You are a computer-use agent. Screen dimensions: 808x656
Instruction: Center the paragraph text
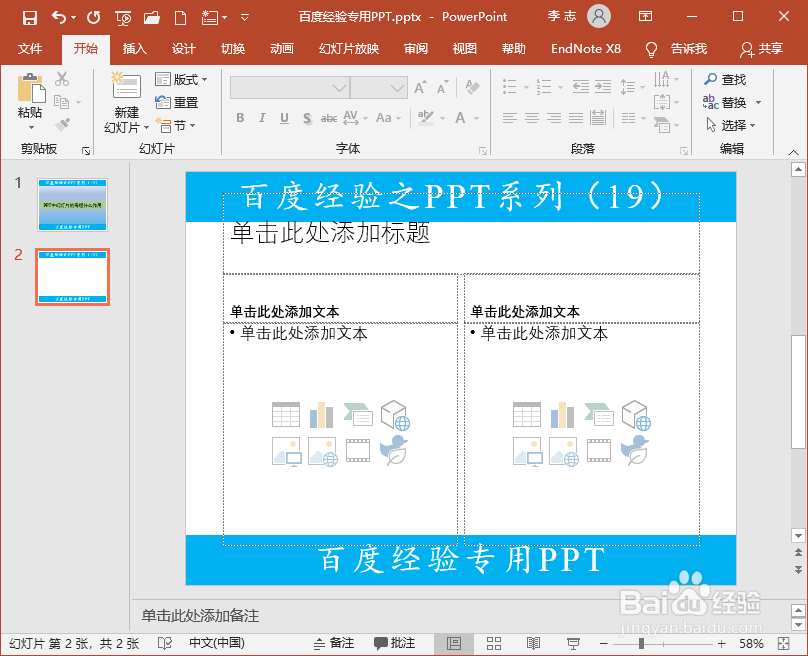click(x=532, y=118)
